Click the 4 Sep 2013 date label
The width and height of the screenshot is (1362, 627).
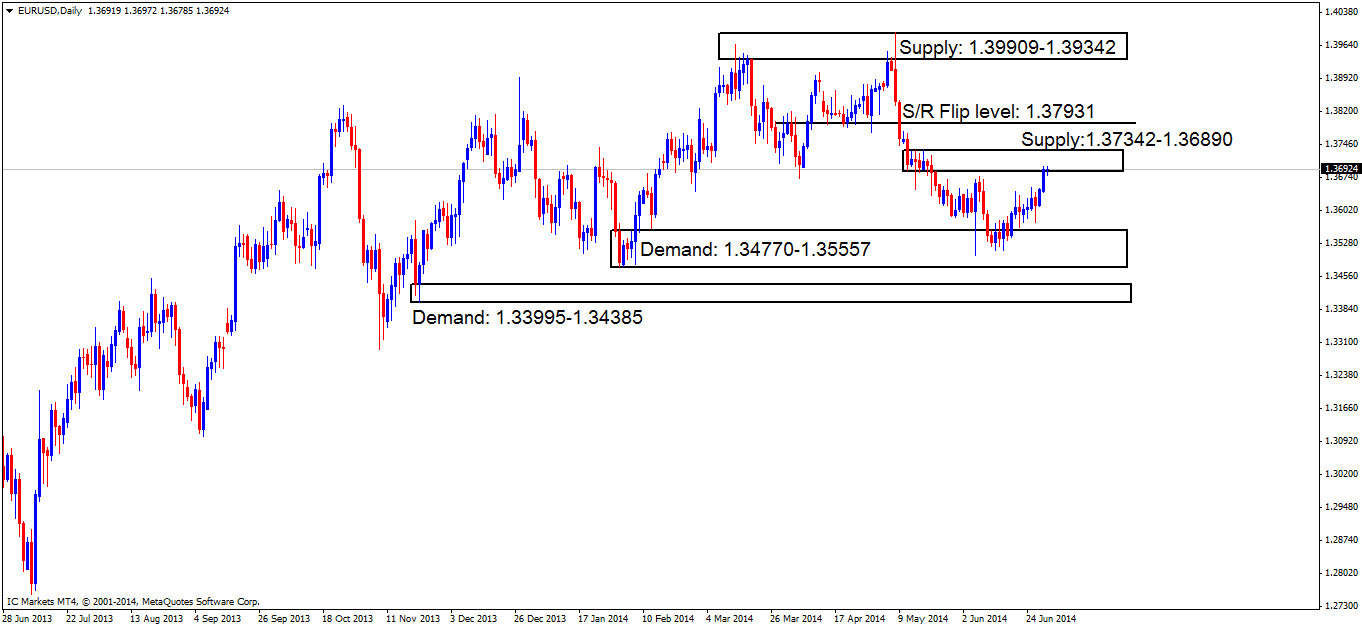tap(219, 619)
